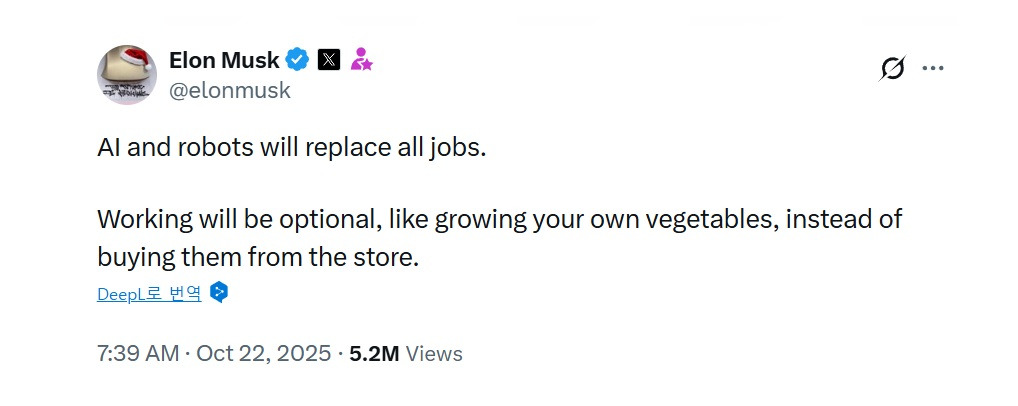Click the 5.2M view count number
This screenshot has height=406, width=1018.
click(374, 353)
